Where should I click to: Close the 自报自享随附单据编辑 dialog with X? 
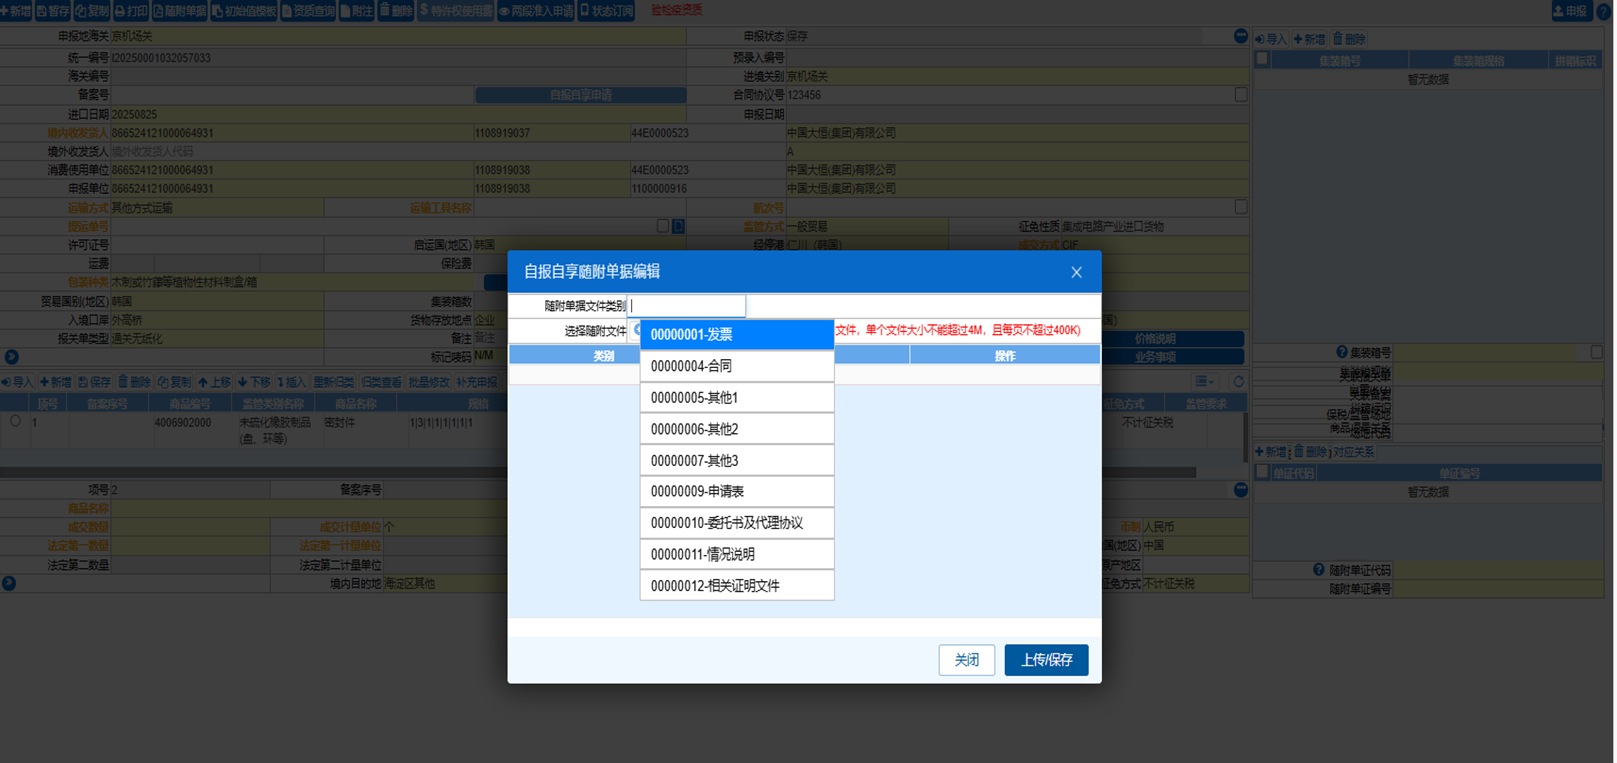1076,272
